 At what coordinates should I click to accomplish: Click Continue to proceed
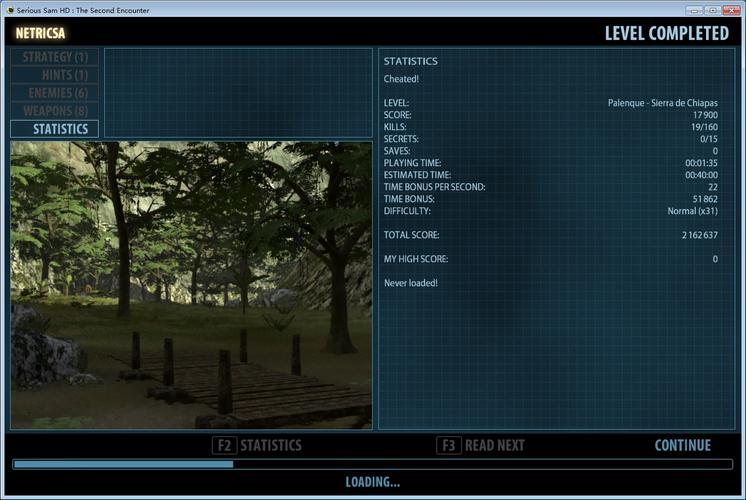[x=683, y=445]
